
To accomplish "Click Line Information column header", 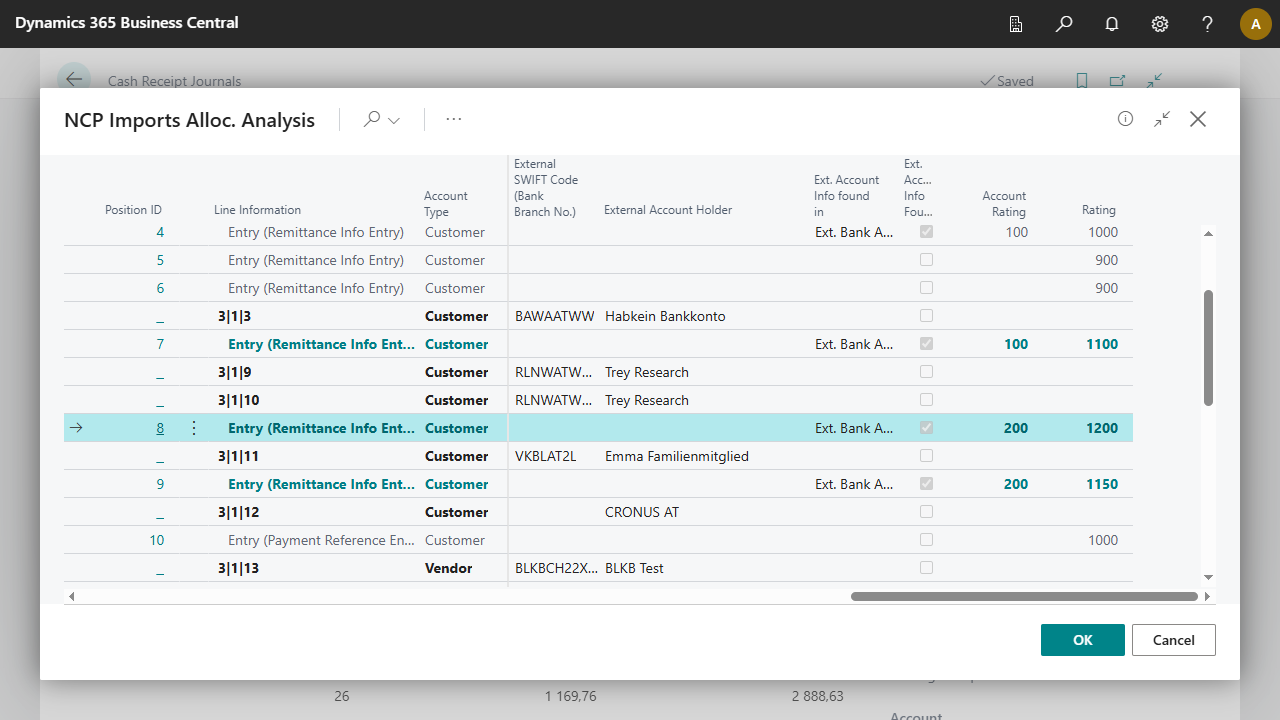I will (x=257, y=210).
